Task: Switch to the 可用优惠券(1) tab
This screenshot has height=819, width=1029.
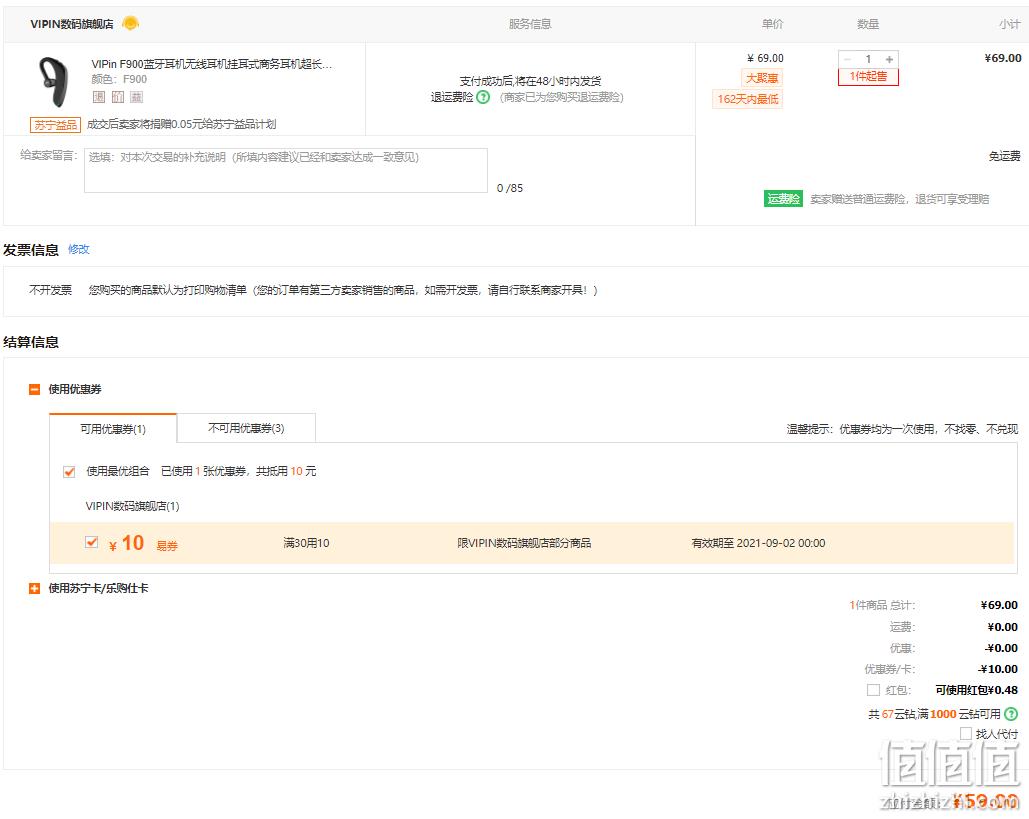Action: 113,429
